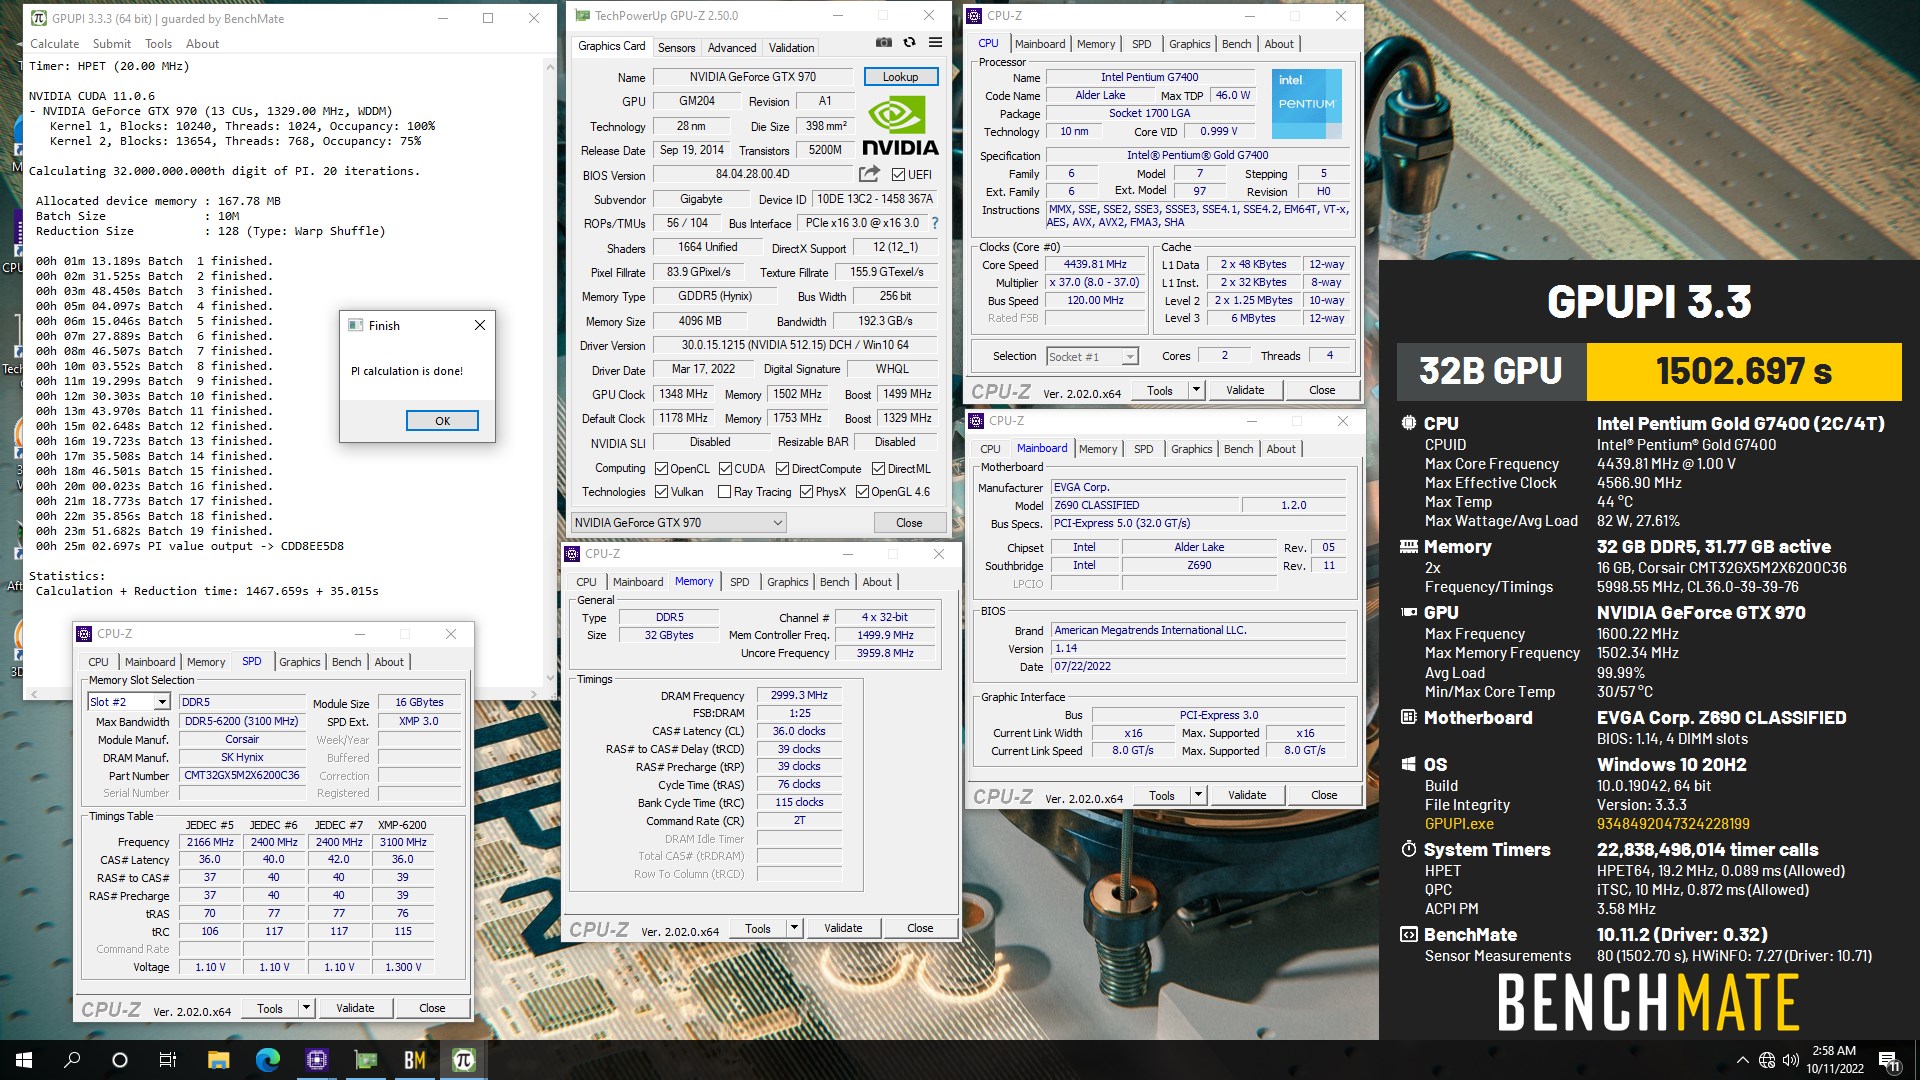Screen dimensions: 1920x1080
Task: Toggle the OpenGL 4.6 checkbox
Action: (862, 492)
